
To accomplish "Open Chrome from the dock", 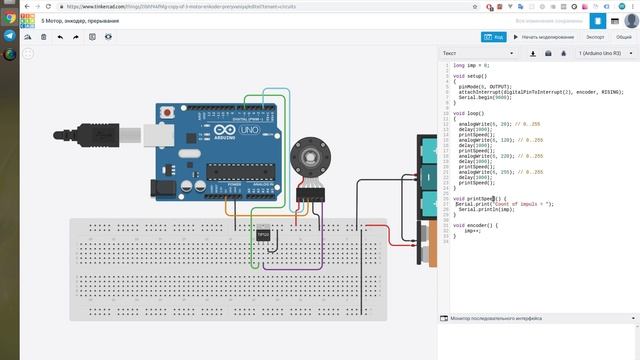I will pyautogui.click(x=9, y=18).
